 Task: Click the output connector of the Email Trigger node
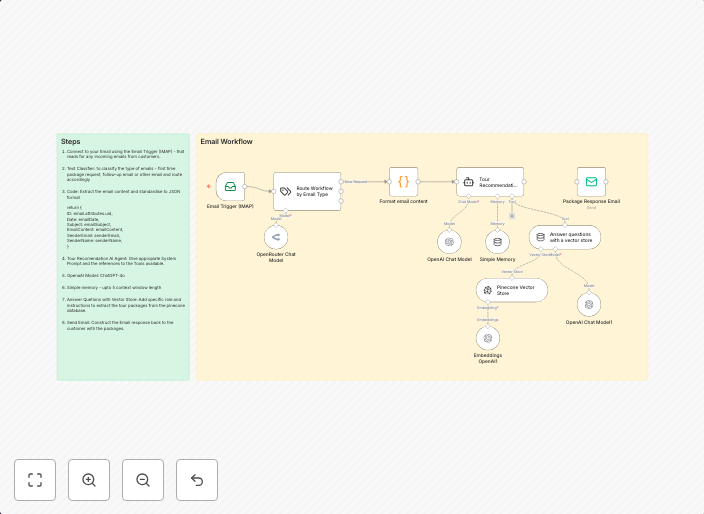[x=245, y=186]
